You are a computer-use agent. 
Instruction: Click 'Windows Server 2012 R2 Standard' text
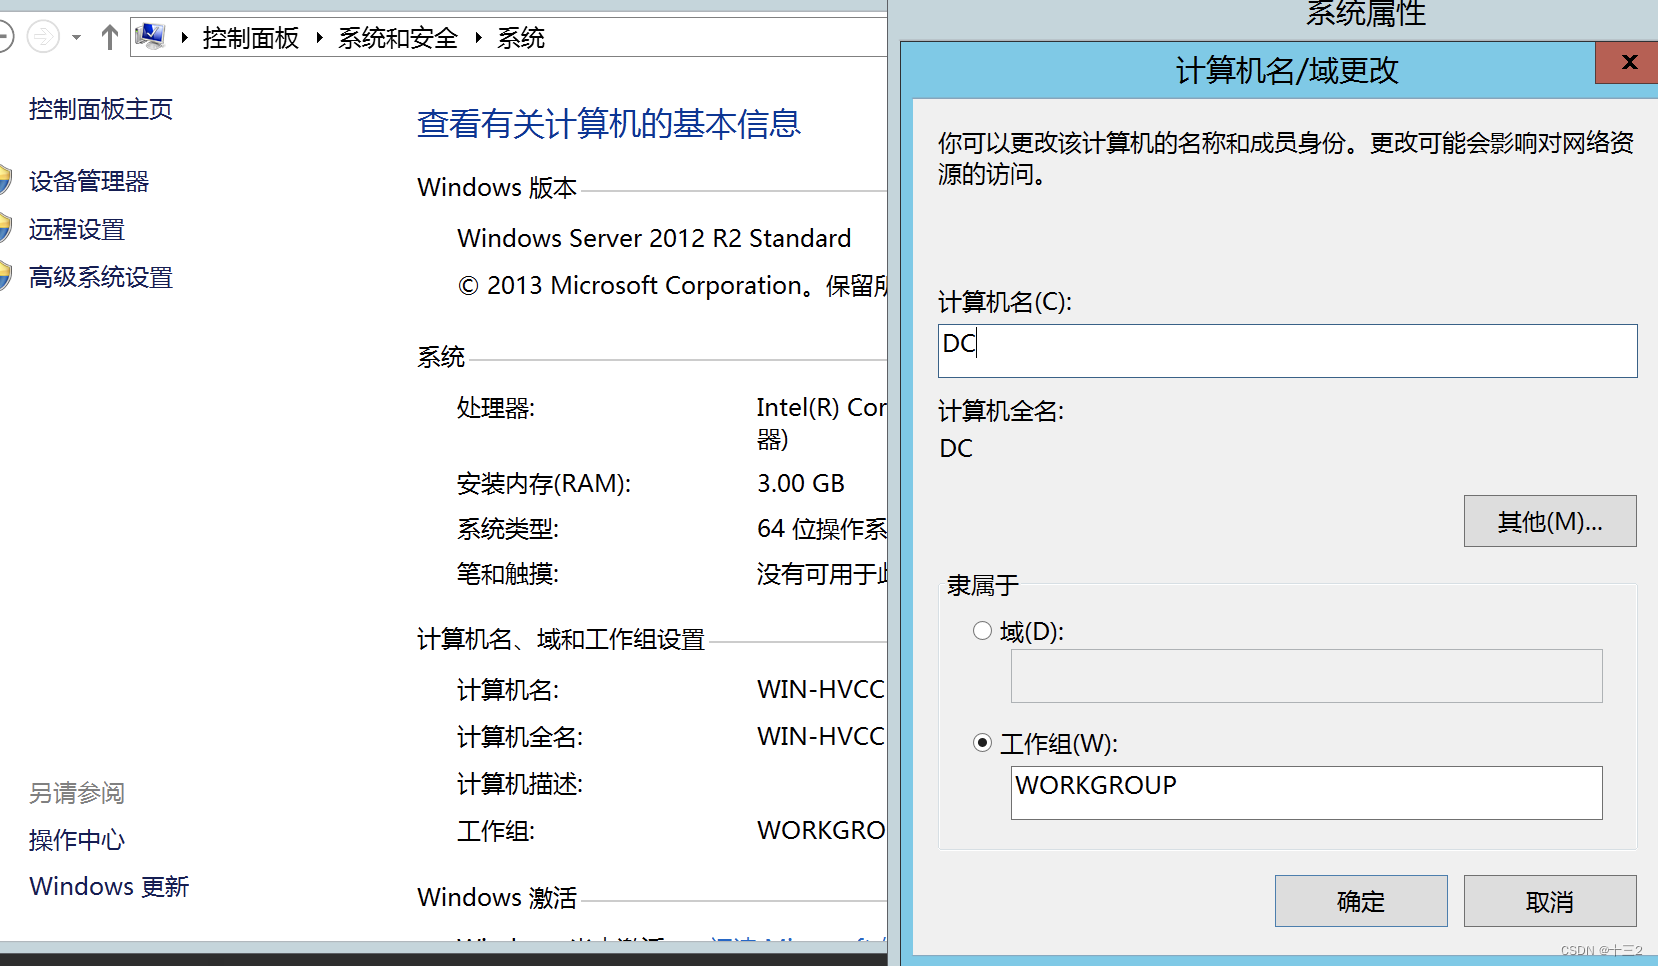click(x=654, y=238)
